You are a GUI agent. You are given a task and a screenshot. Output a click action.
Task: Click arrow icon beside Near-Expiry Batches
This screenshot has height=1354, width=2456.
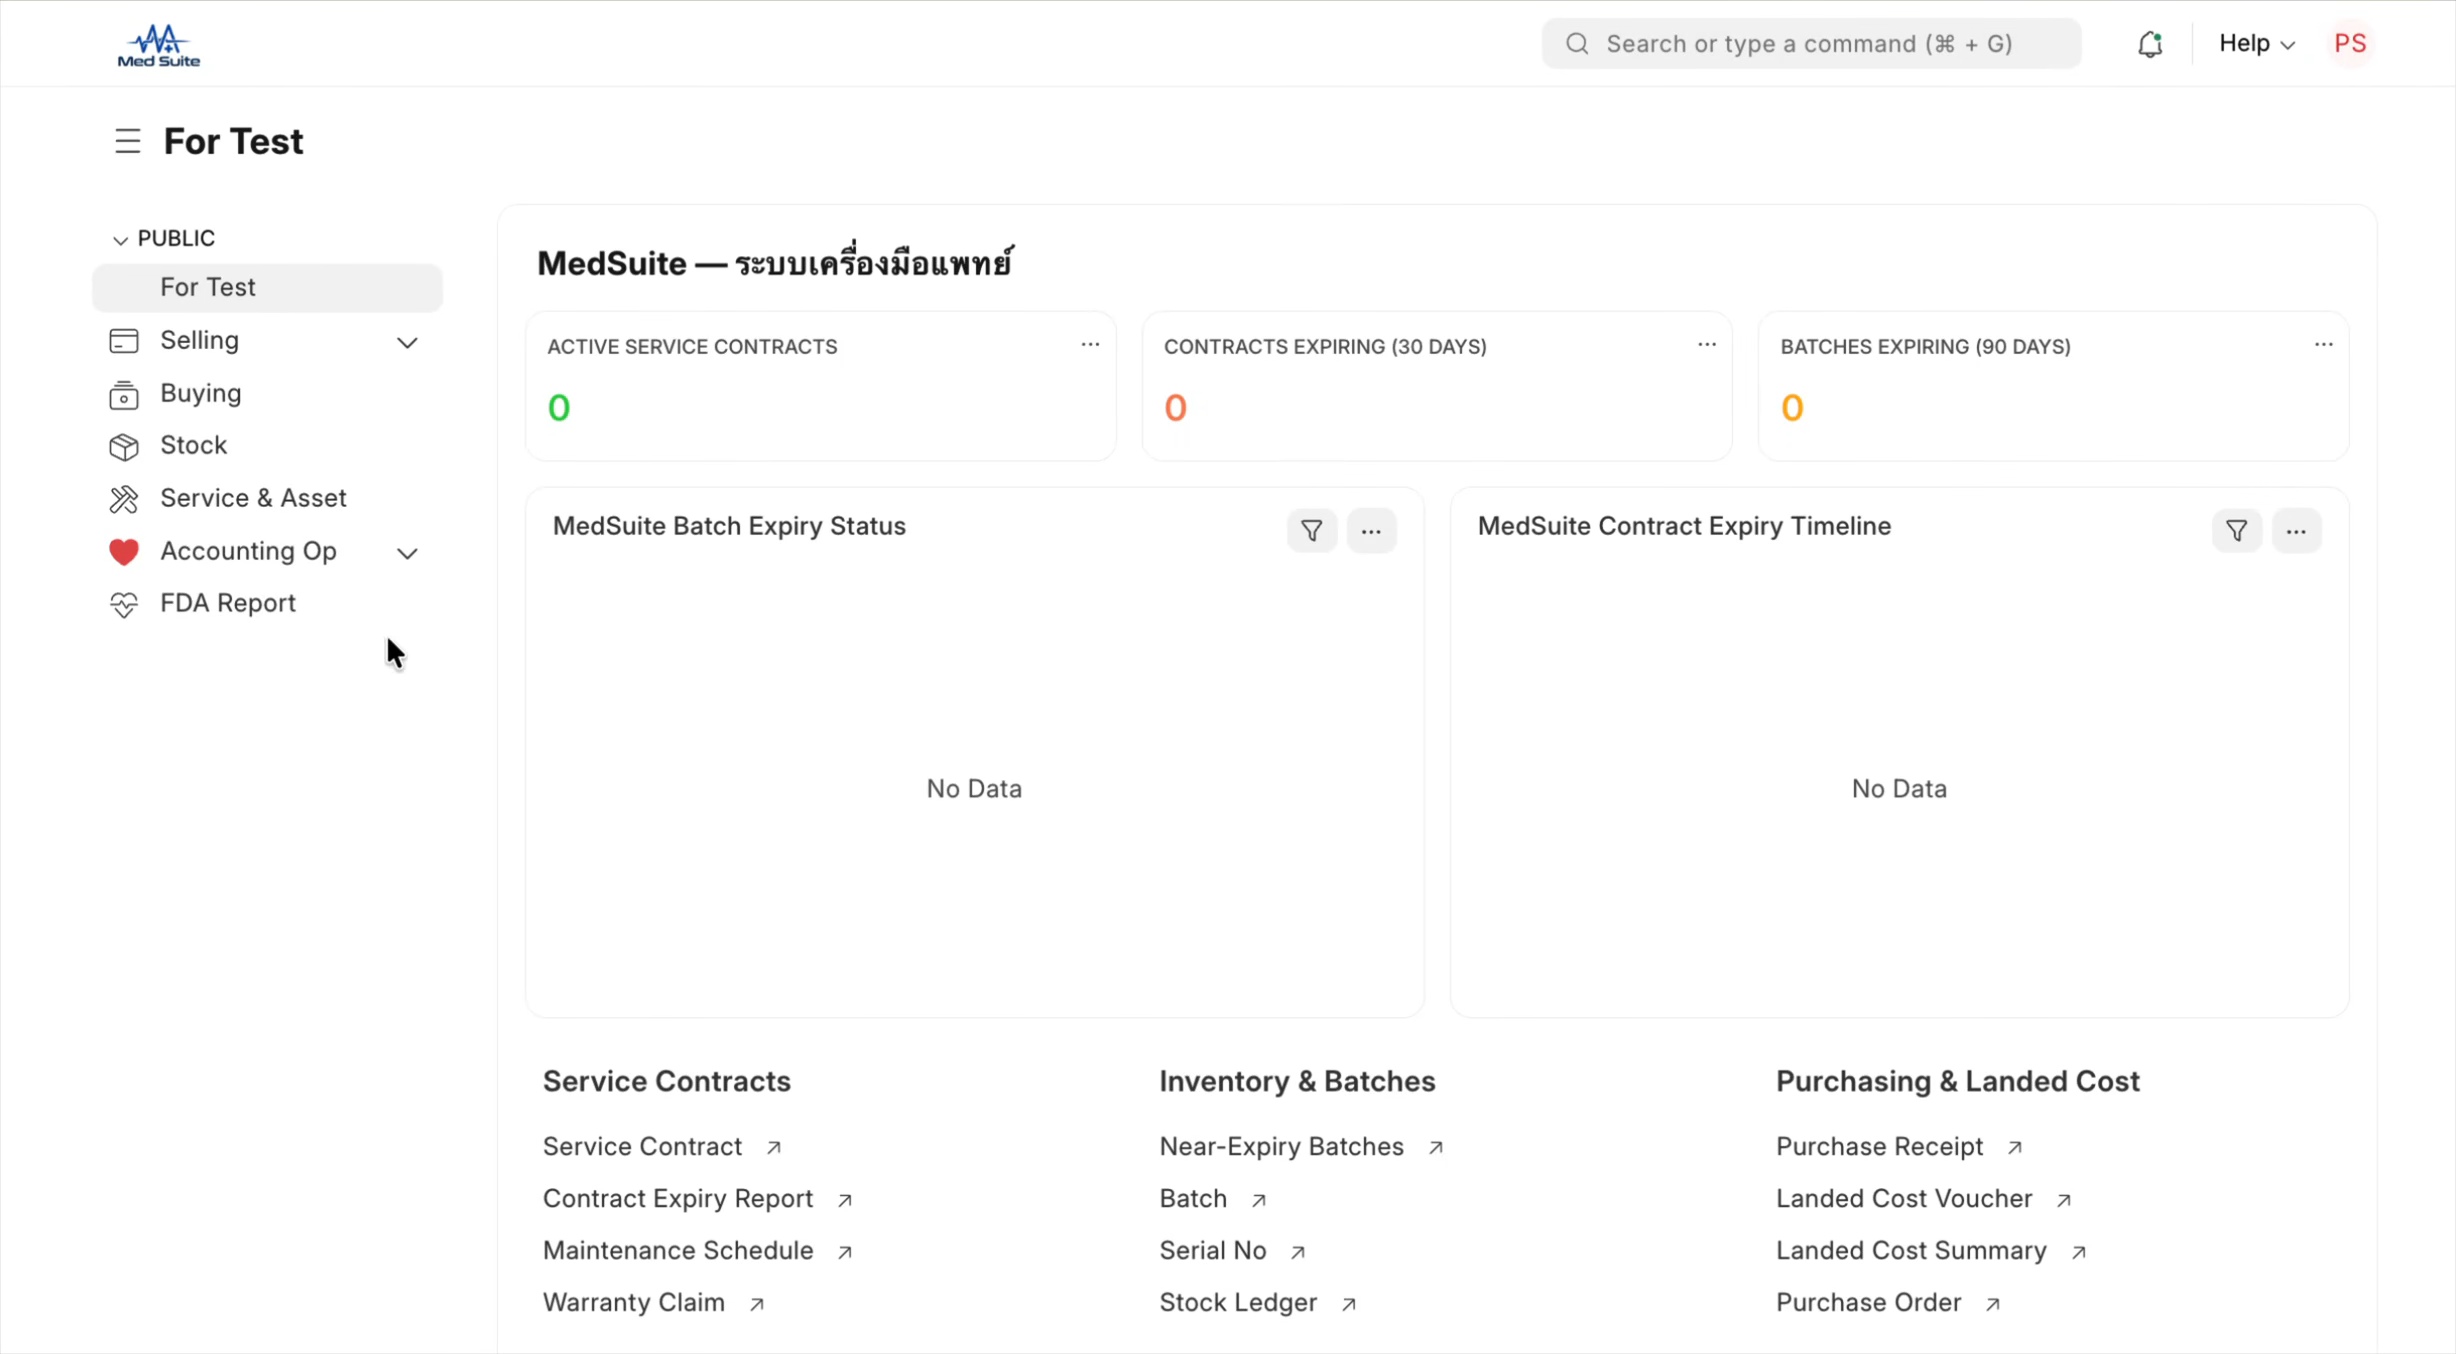[x=1436, y=1148]
